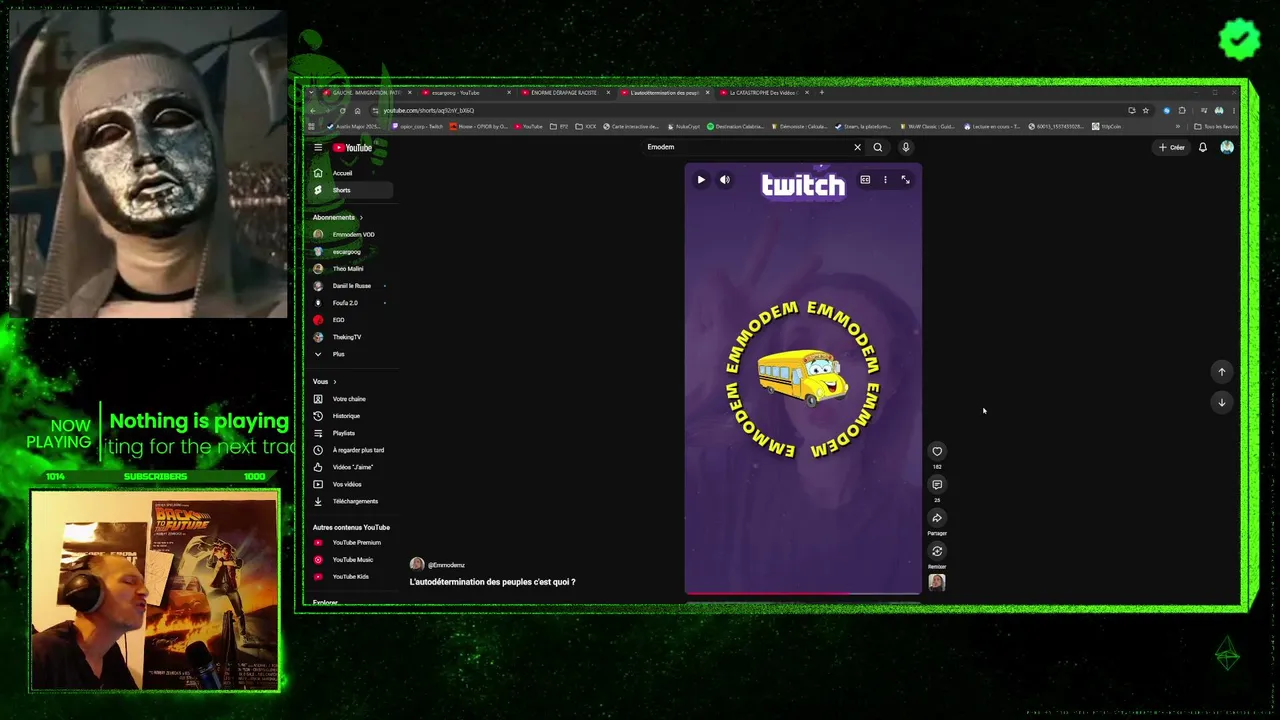Switch to La CATASTROPHE Des Vidéos tab
This screenshot has width=1280, height=720.
tap(763, 93)
